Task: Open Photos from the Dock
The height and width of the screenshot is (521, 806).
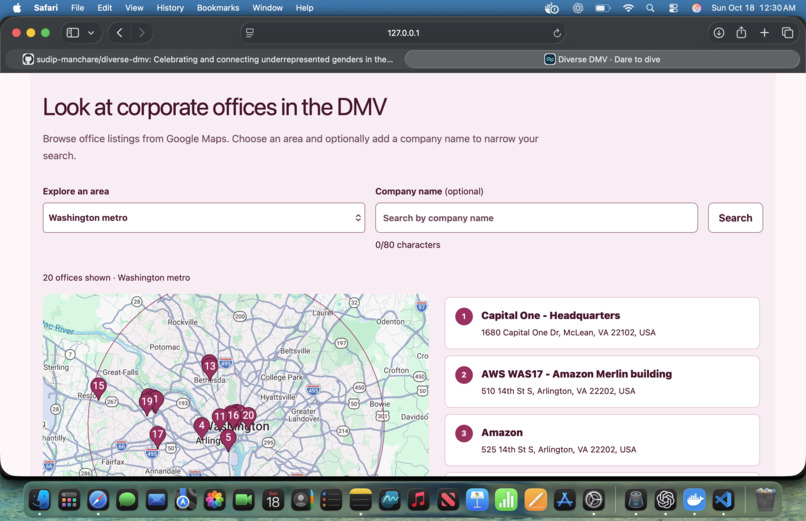Action: coord(214,499)
